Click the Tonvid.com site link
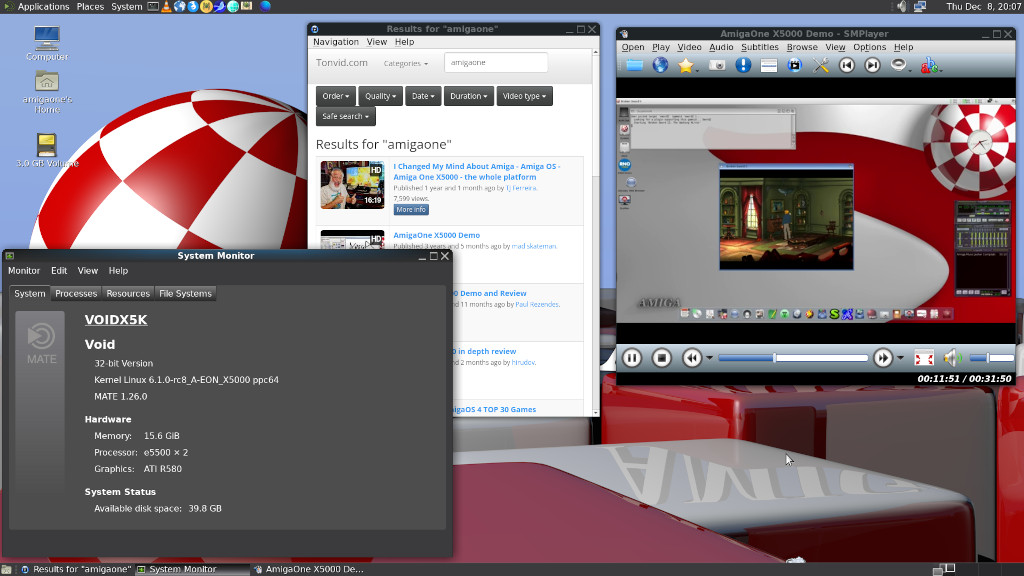The height and width of the screenshot is (576, 1024). [342, 63]
